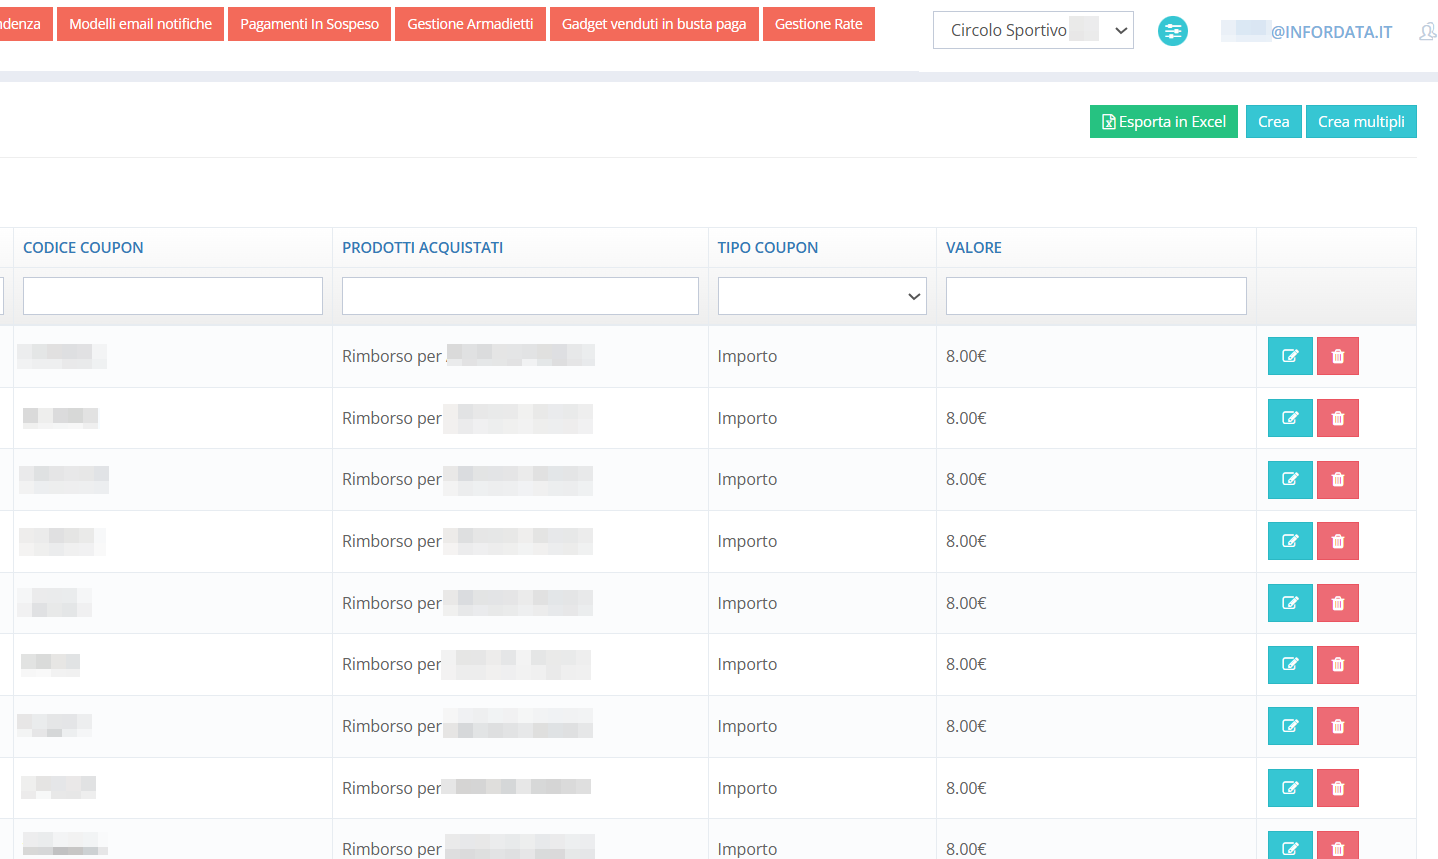Go to Pagamenti In Sospeso
The height and width of the screenshot is (859, 1438).
click(x=309, y=24)
